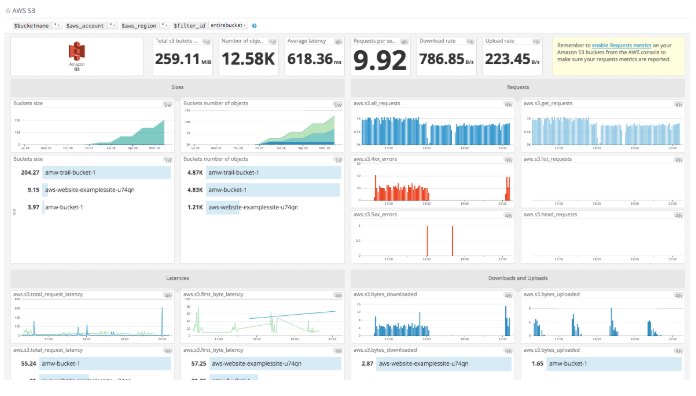Click the timeframe badge on aws.s3.all_requests graph
696x396 pixels.
(x=508, y=104)
